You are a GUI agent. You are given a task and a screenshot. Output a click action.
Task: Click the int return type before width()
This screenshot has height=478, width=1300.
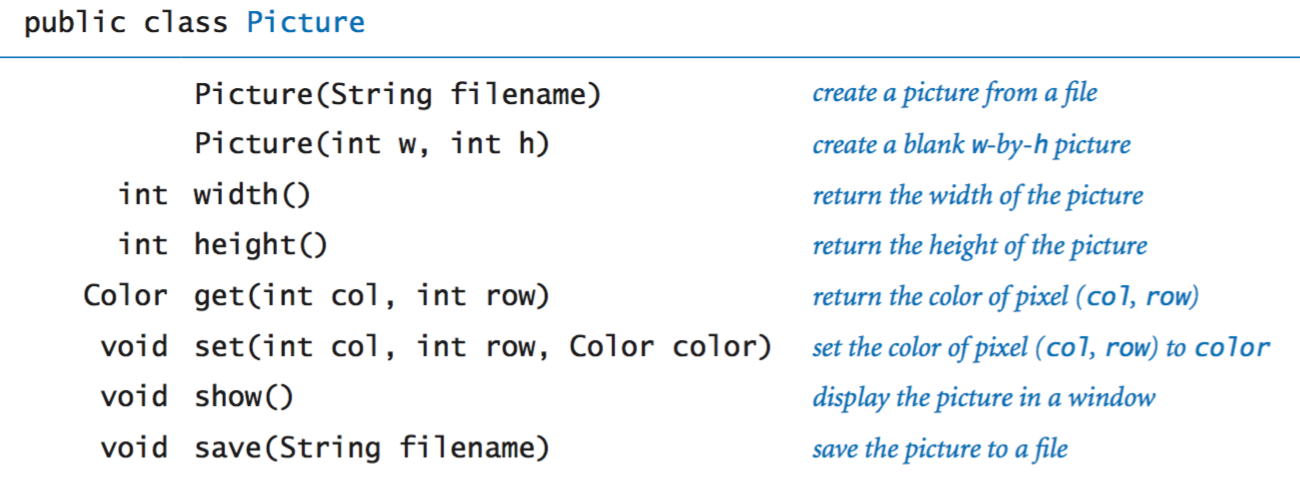[x=143, y=195]
